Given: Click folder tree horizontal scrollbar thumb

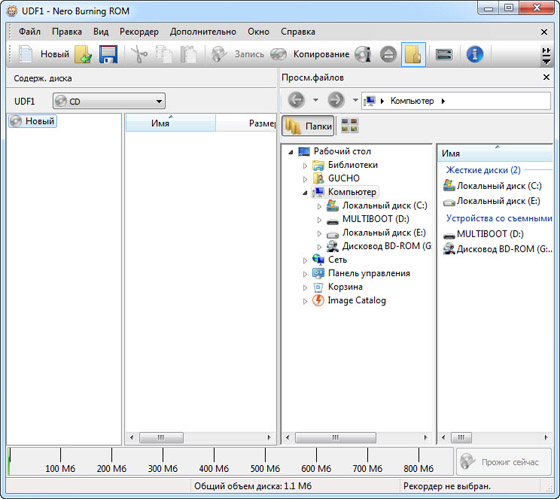Looking at the screenshot, I should click(x=336, y=438).
